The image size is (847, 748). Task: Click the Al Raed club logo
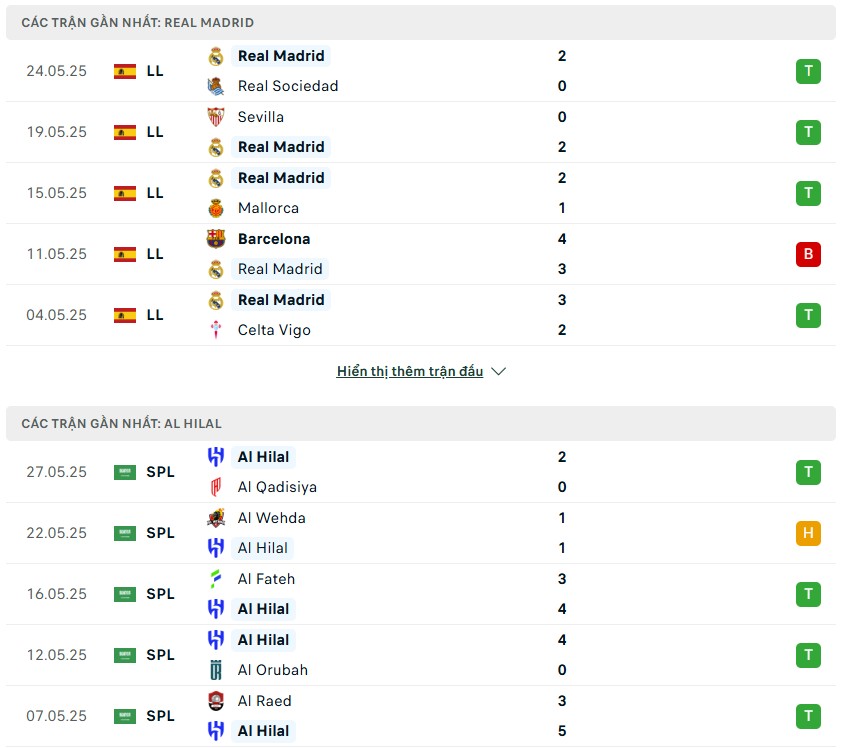click(216, 701)
